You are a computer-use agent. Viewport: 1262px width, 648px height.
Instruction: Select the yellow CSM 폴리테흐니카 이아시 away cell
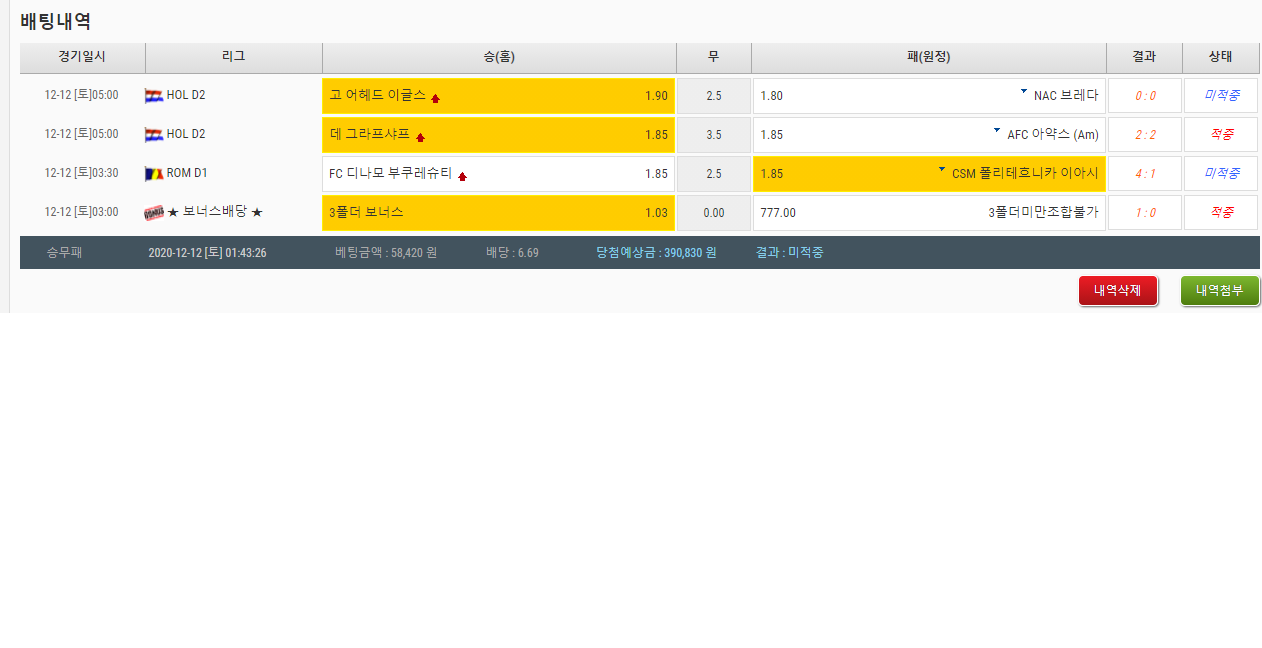pos(928,174)
